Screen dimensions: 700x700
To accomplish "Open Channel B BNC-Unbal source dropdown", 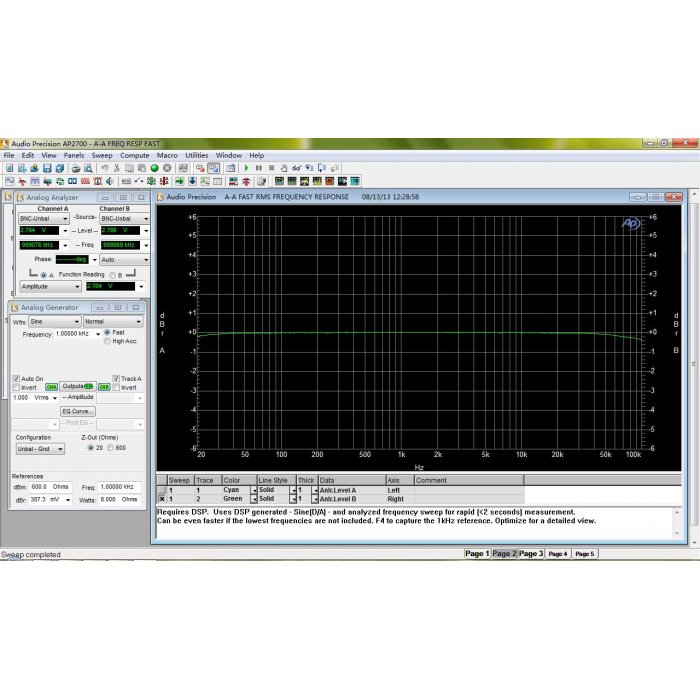I will click(125, 219).
